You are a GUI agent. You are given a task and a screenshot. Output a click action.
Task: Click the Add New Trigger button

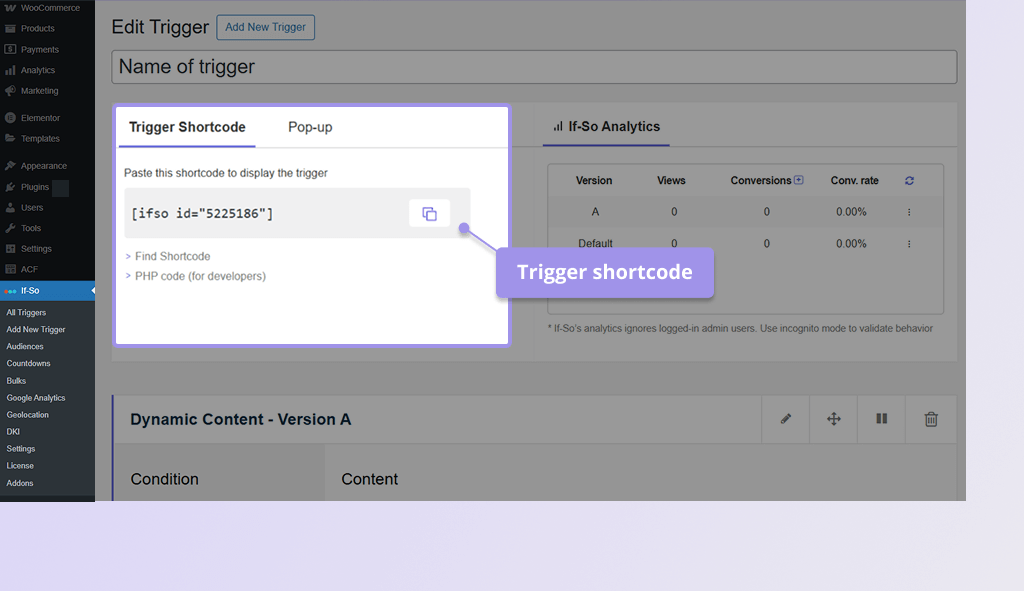265,27
